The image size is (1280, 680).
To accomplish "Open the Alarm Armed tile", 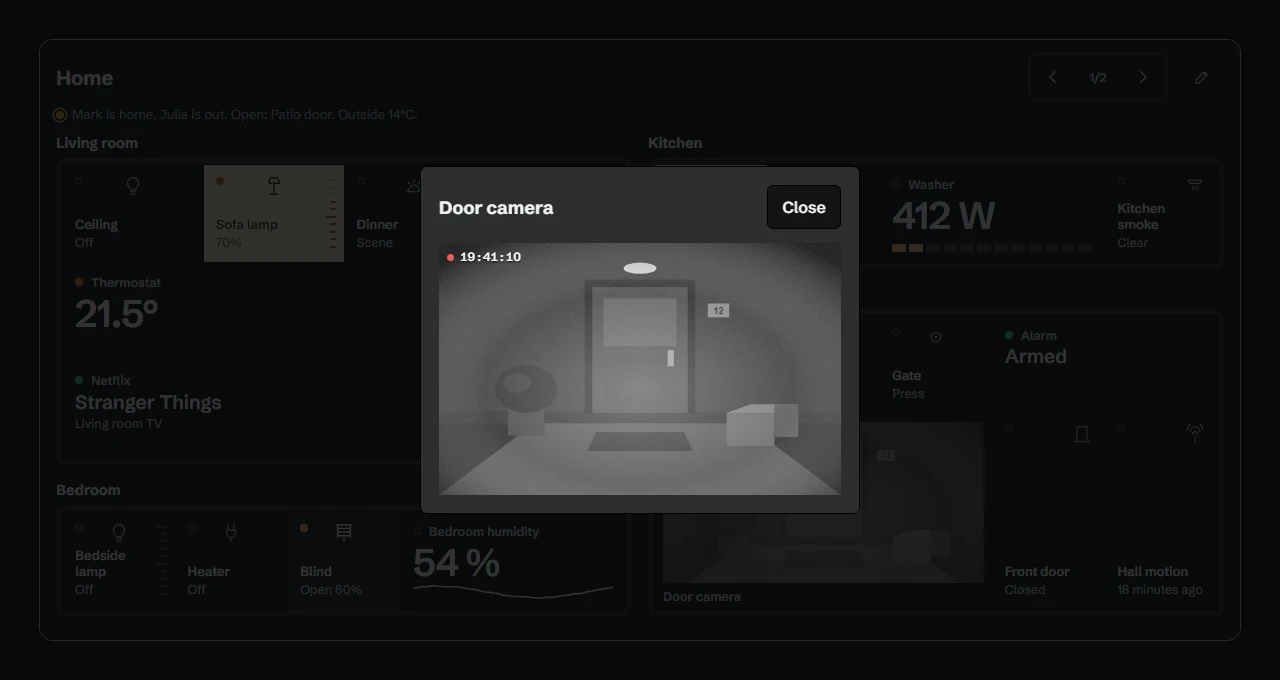I will 1105,365.
